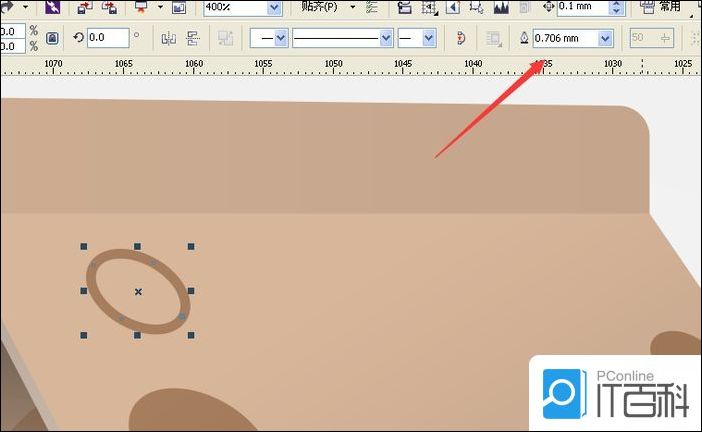Click the outline pen nib icon
This screenshot has width=702, height=432.
click(x=524, y=38)
